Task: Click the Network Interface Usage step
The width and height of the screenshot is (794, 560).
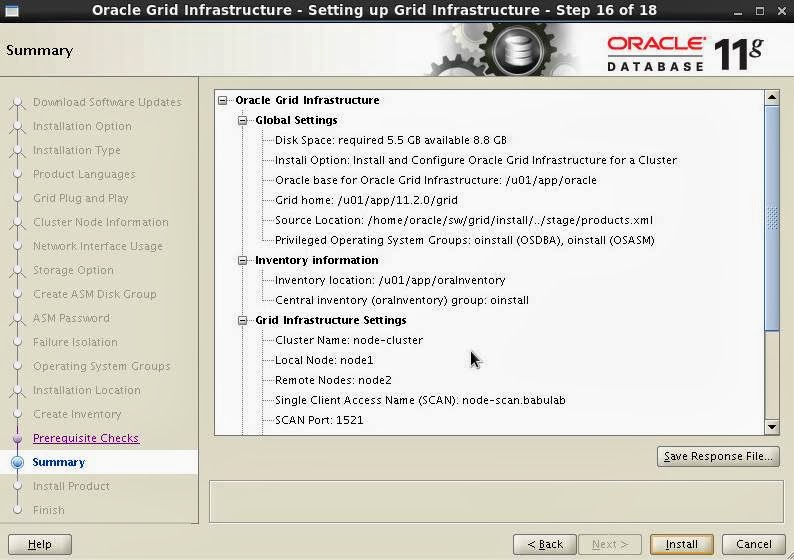Action: (x=98, y=246)
